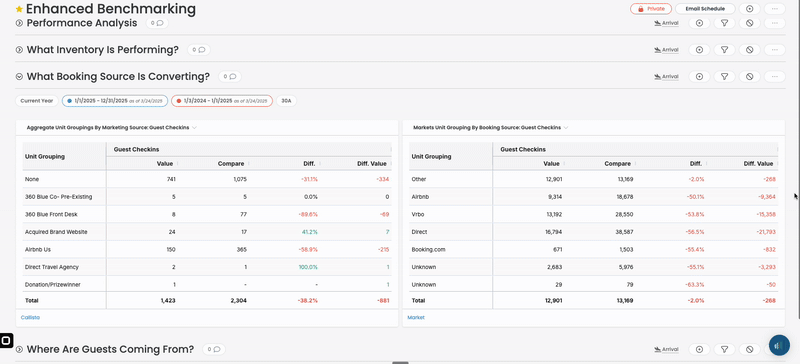Screen dimensions: 800x364
Task: Open filter funnel in What Booking Source row
Action: [x=724, y=77]
